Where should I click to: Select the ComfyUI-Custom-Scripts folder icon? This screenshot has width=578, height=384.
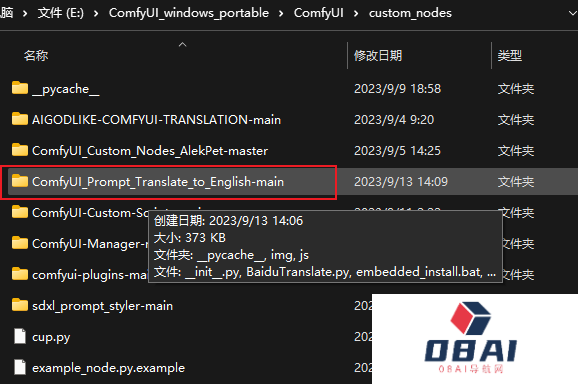(20, 212)
